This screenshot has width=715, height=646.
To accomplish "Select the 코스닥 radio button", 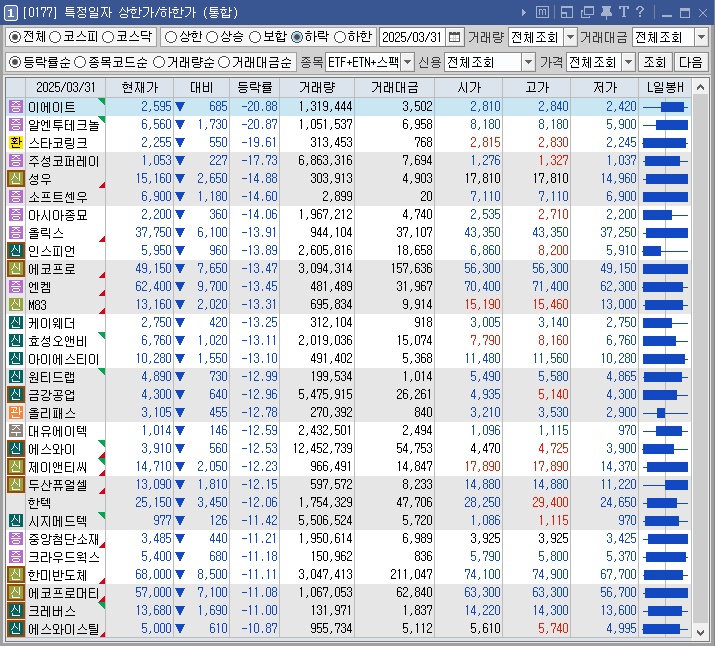I will [x=108, y=37].
